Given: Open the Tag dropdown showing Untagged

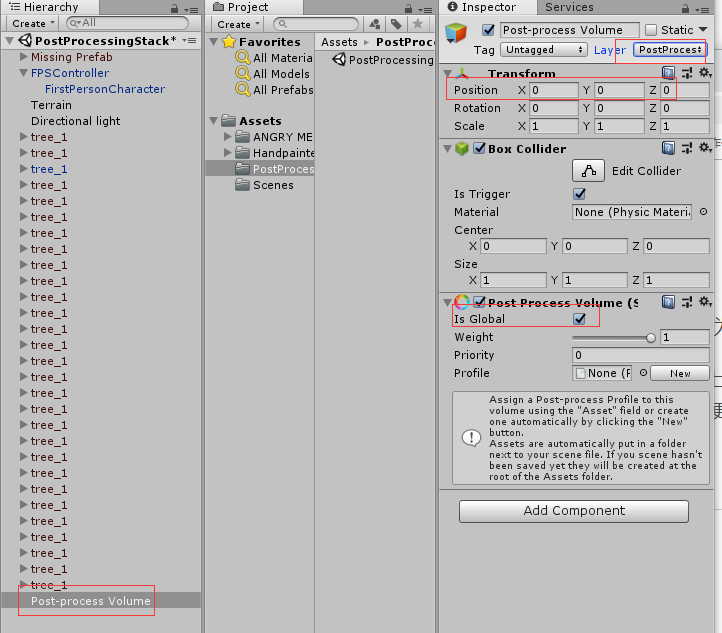Looking at the screenshot, I should click(544, 49).
